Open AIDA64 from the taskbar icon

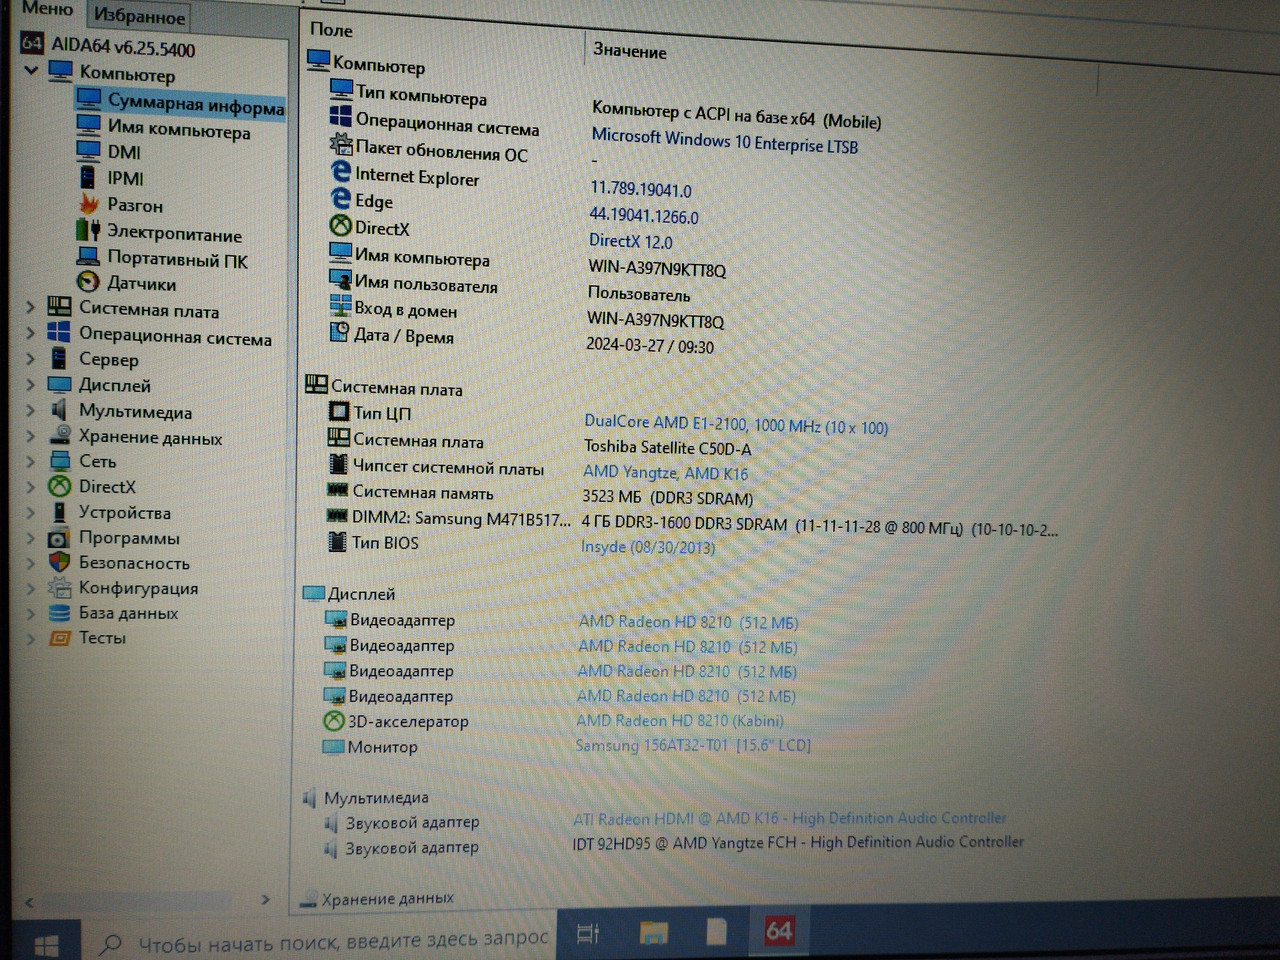[x=778, y=932]
